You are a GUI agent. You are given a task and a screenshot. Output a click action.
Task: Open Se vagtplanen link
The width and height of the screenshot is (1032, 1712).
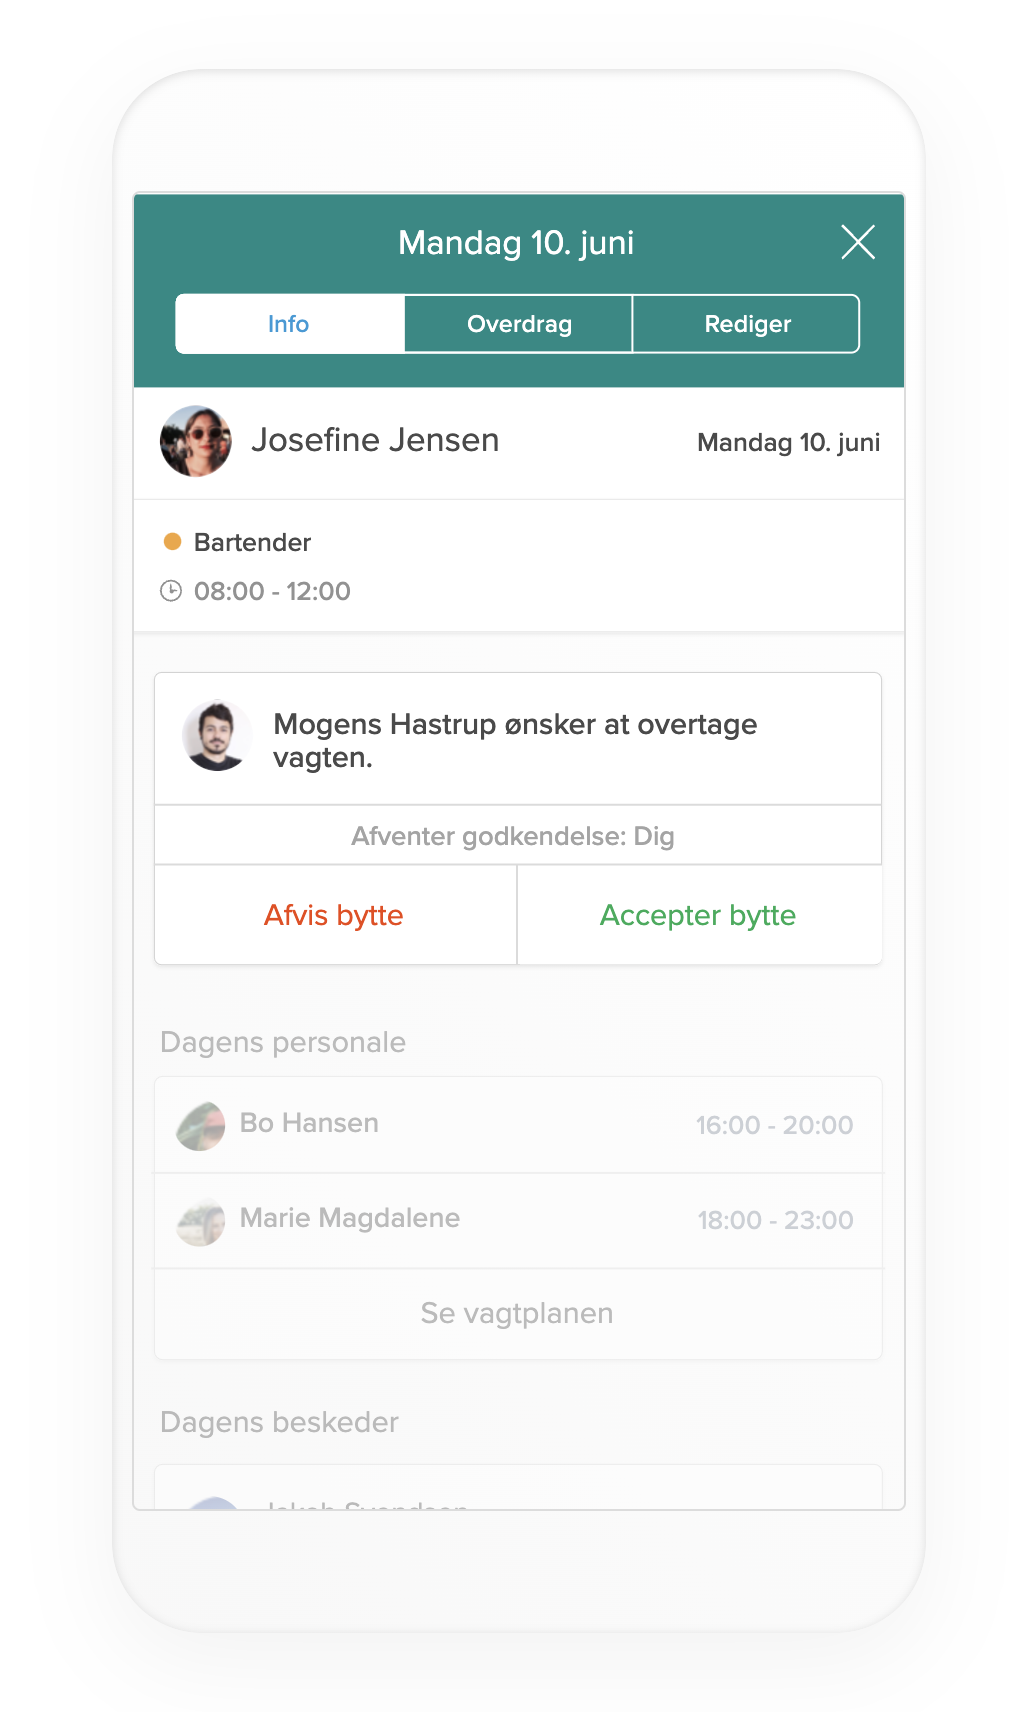518,1314
